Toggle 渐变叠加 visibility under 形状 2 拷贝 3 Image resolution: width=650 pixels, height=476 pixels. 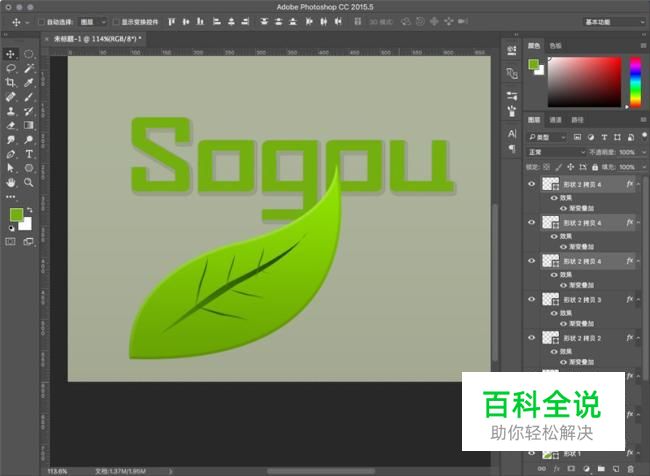click(564, 323)
